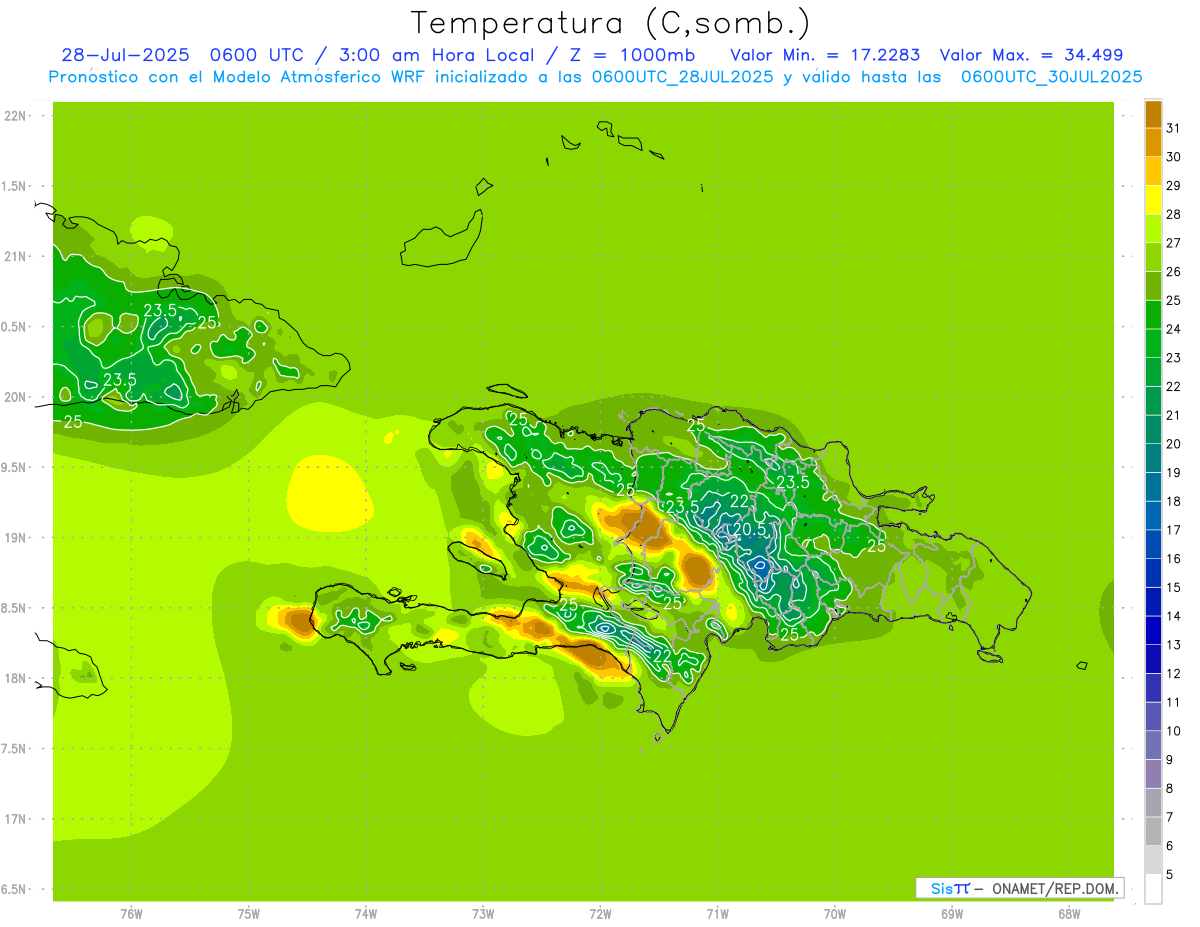Pick the legend swatch between 8 and 9
The width and height of the screenshot is (1200, 927).
[x=1153, y=774]
